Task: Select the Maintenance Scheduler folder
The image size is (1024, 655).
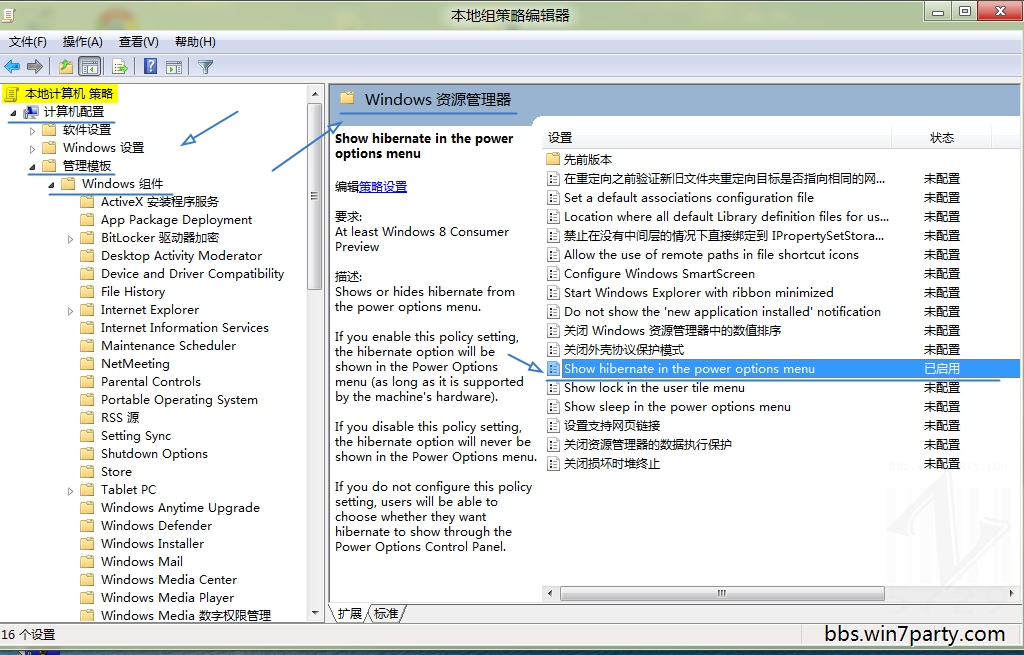Action: click(168, 345)
